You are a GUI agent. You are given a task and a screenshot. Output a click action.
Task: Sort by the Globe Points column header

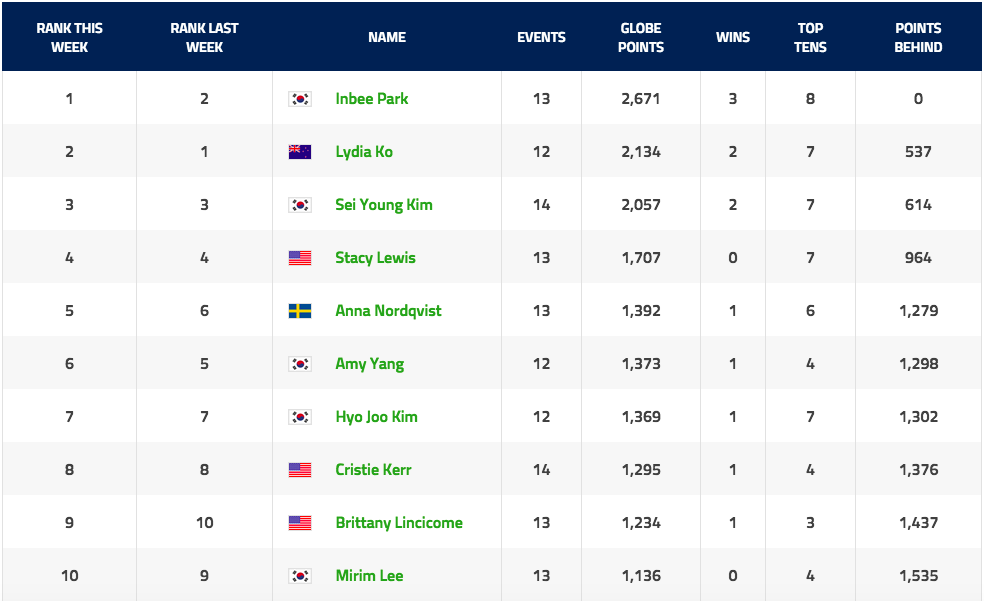point(641,38)
